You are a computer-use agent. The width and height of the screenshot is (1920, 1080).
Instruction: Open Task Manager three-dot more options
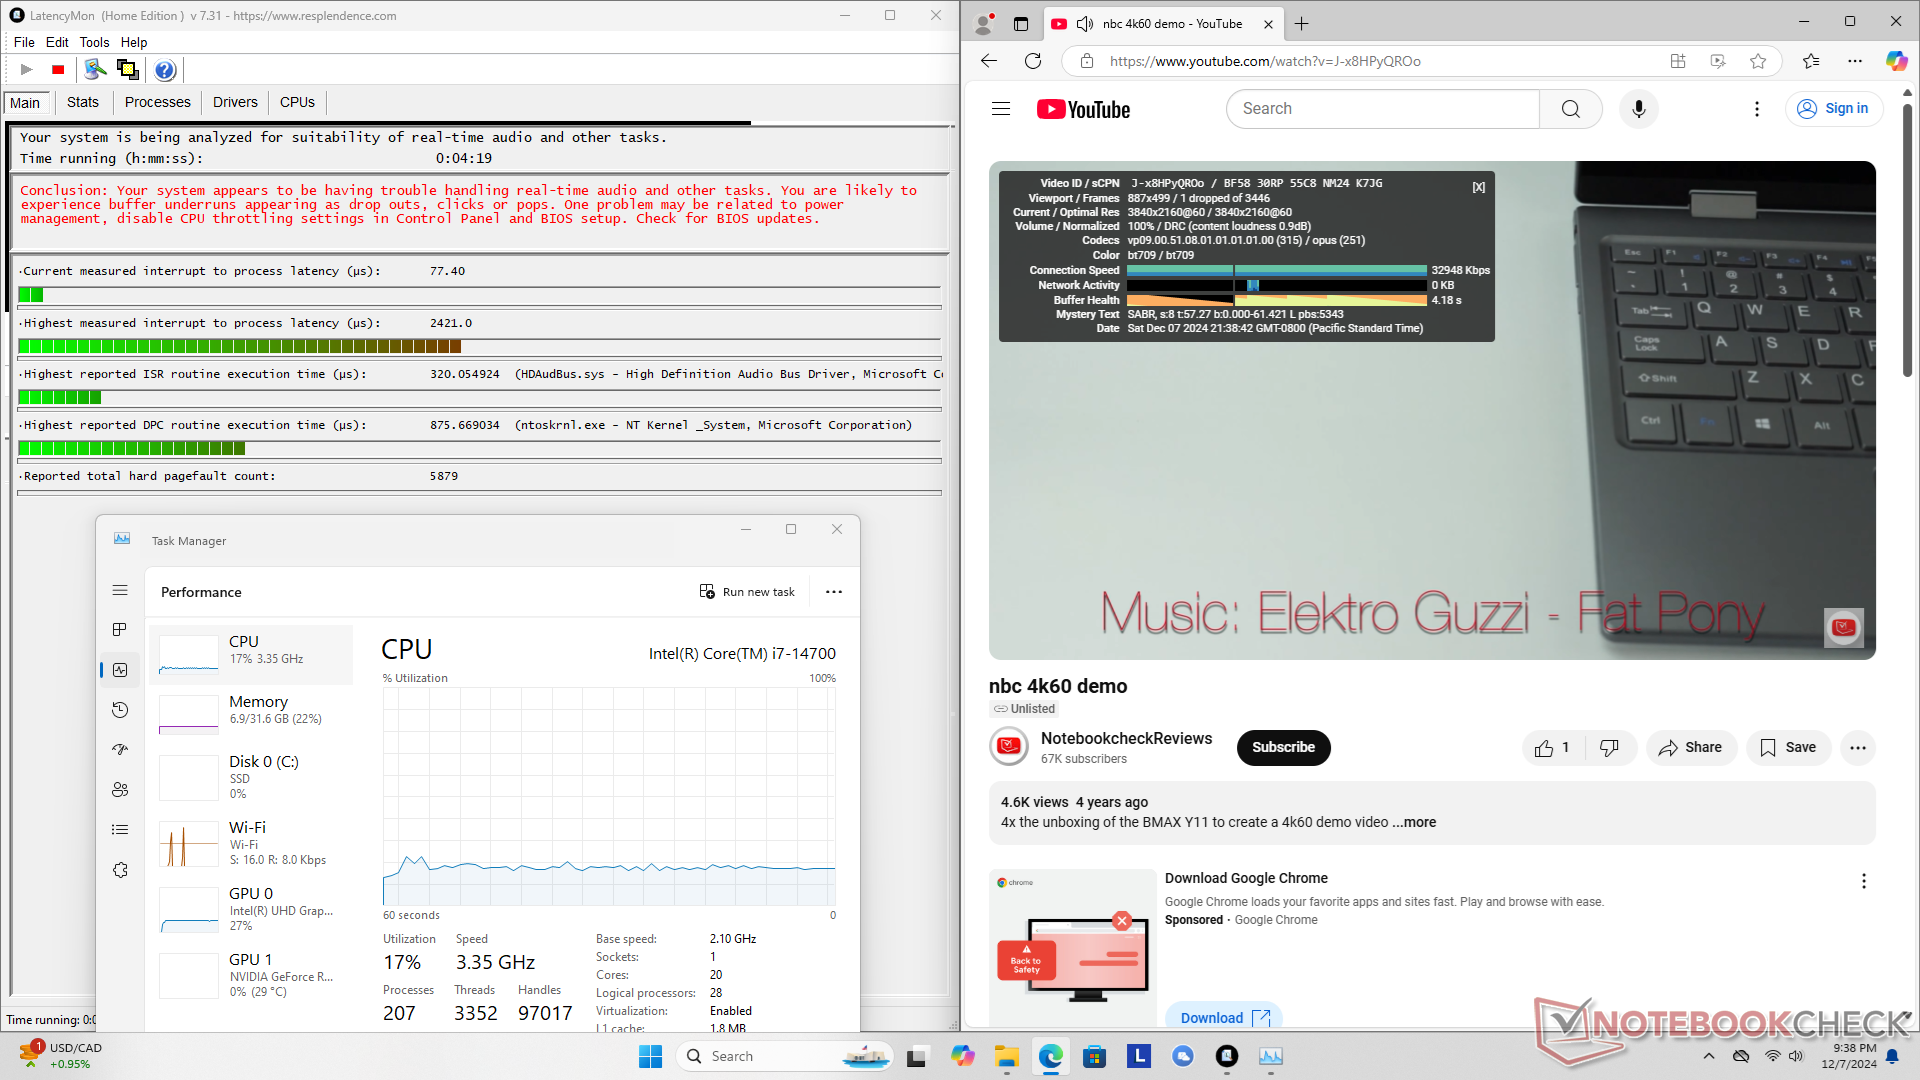833,592
